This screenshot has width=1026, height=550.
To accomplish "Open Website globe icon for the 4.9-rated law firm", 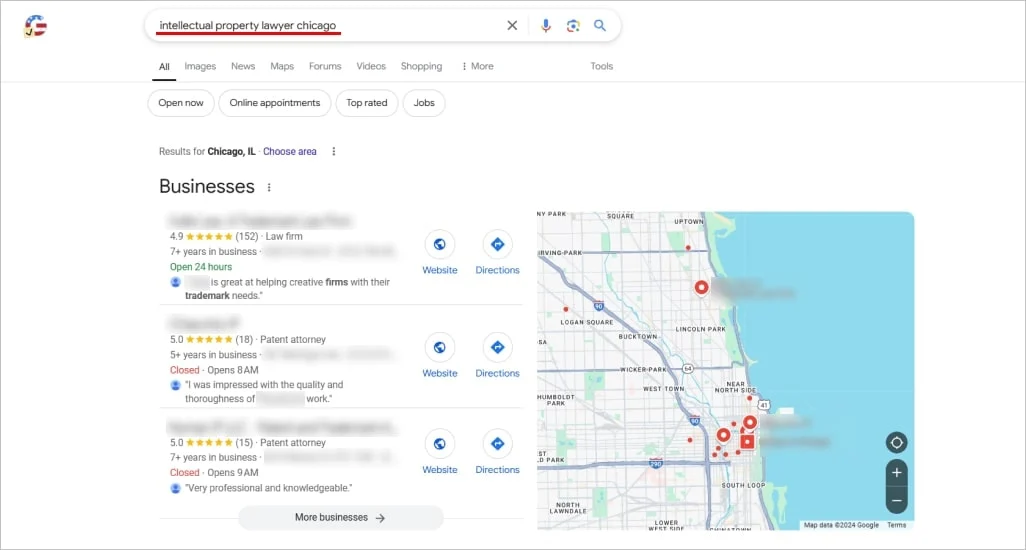I will coord(440,245).
